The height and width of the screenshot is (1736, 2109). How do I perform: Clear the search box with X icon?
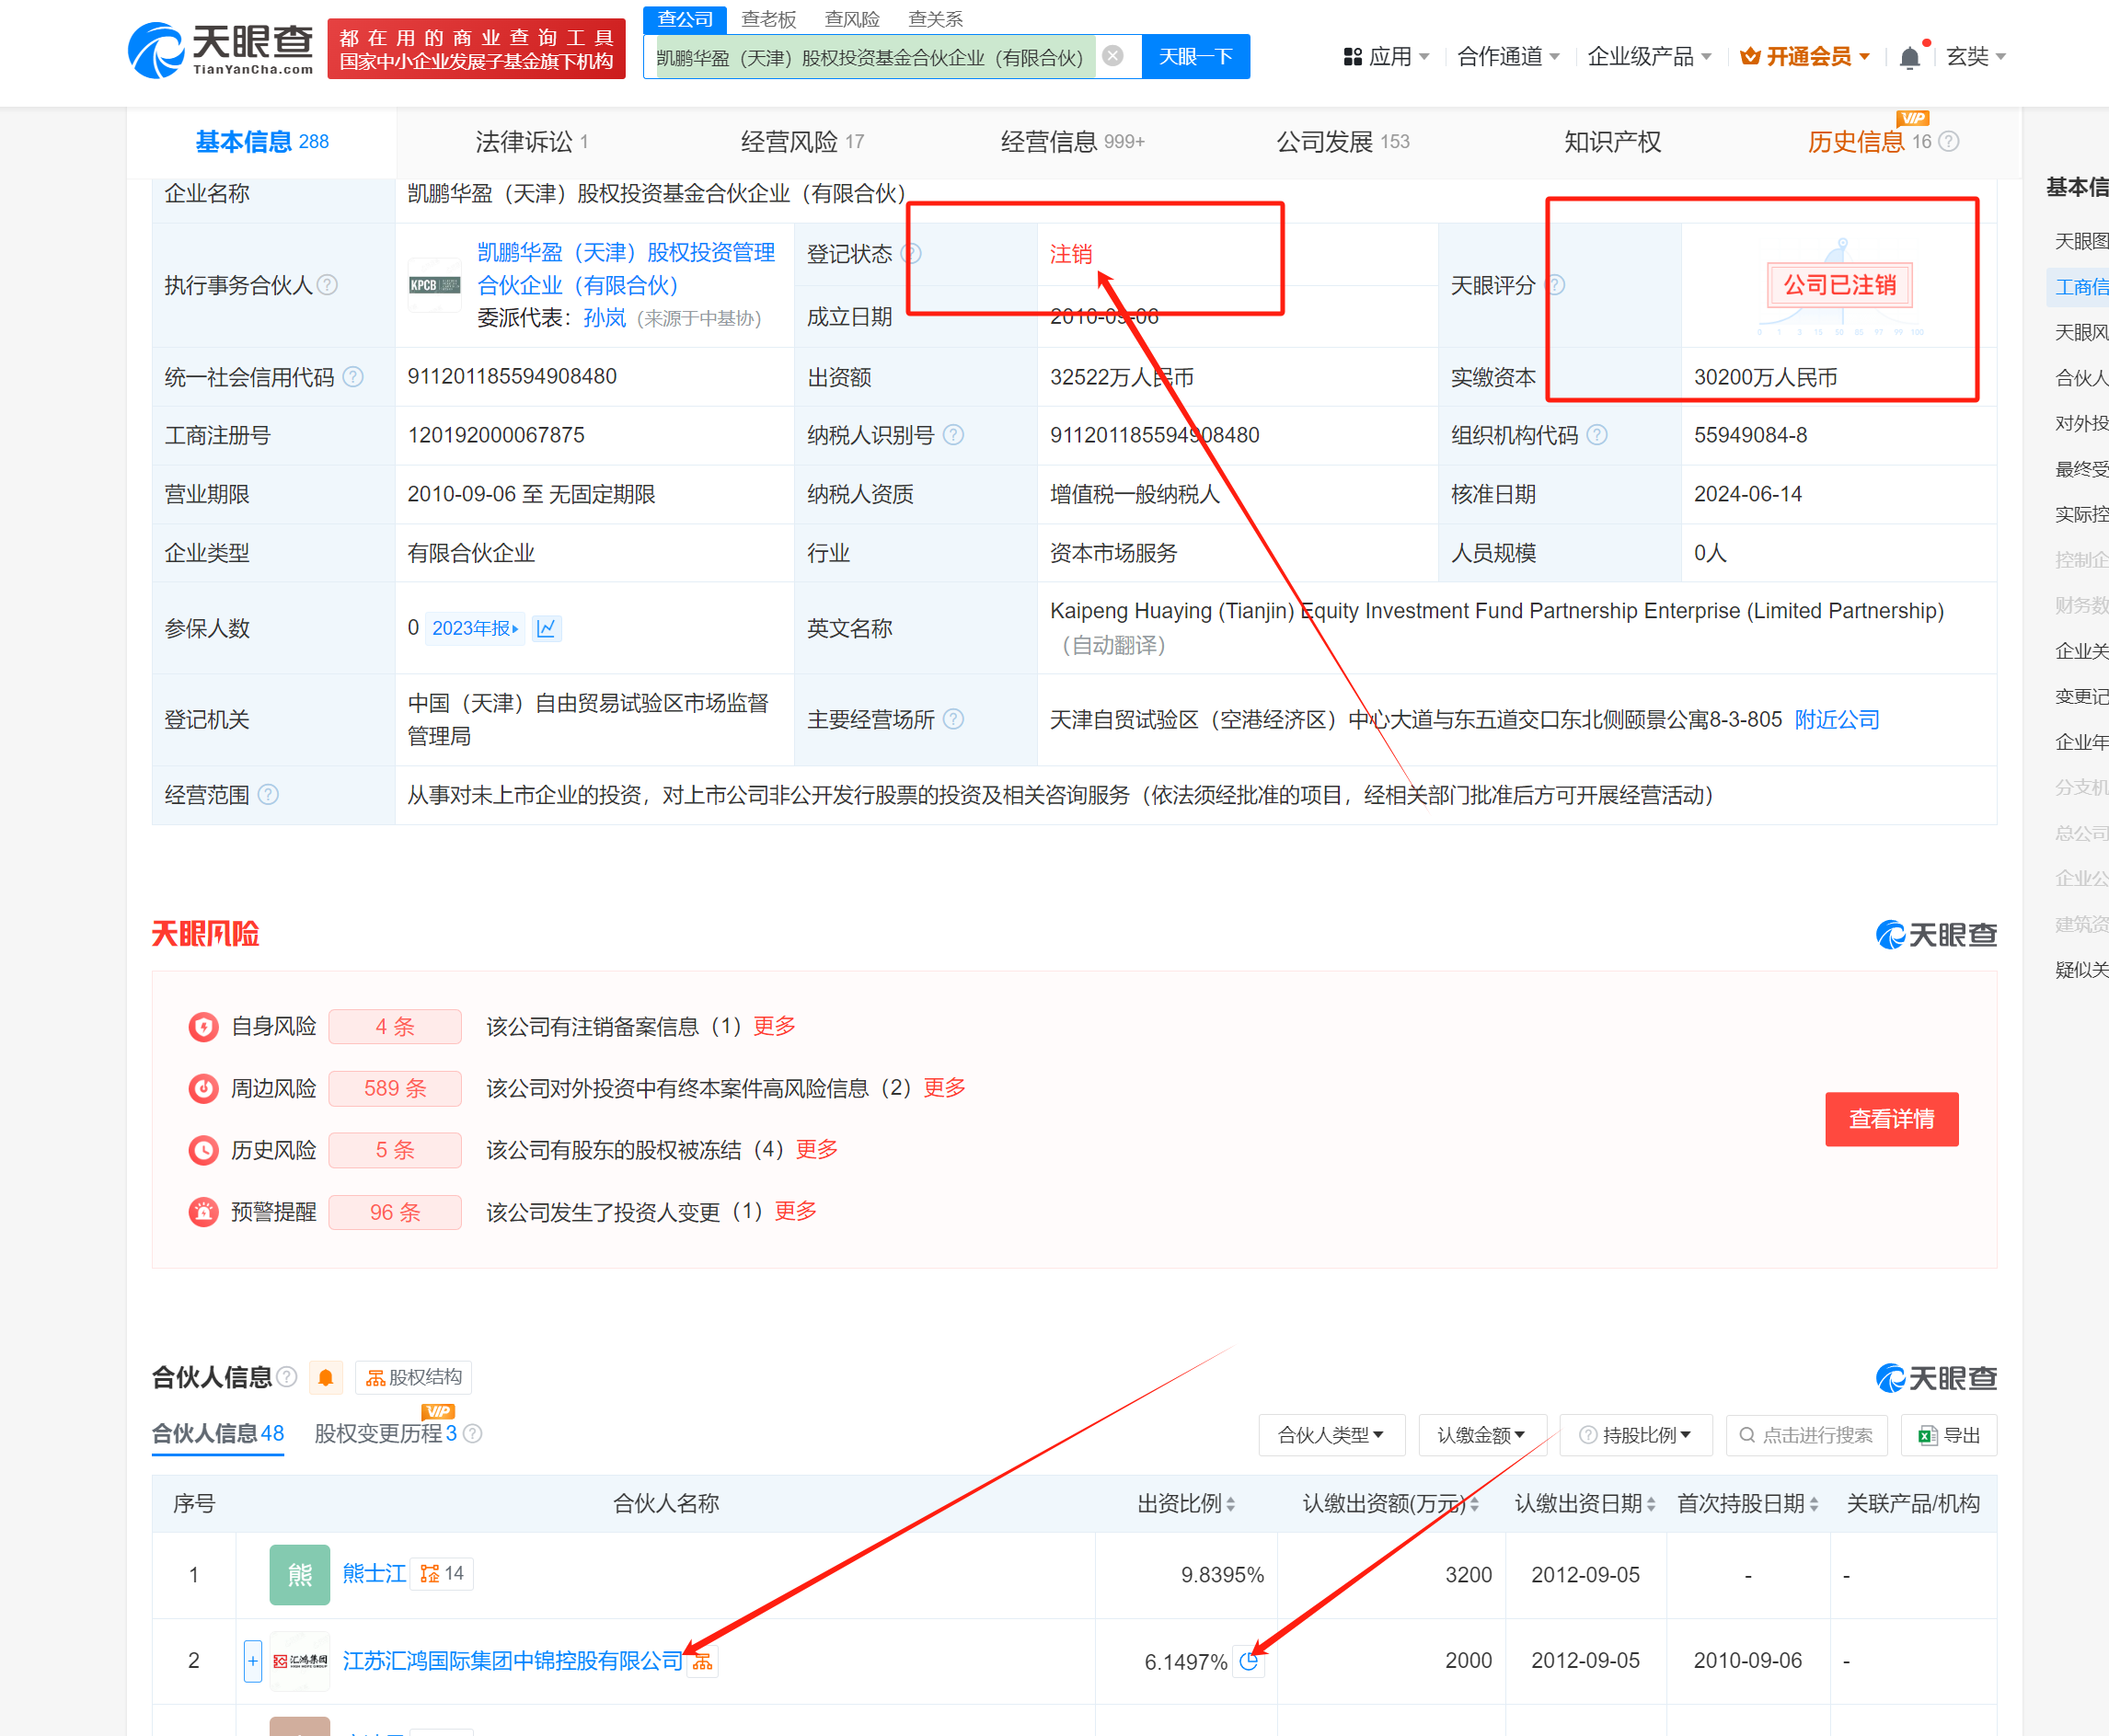coord(1112,56)
